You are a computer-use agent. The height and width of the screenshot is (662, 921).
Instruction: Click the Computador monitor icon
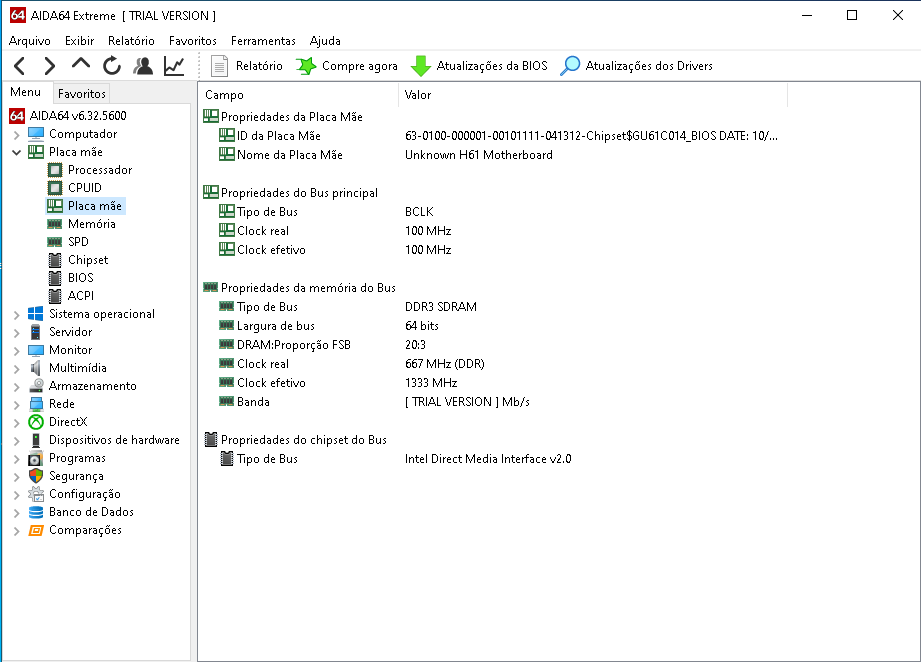point(36,134)
